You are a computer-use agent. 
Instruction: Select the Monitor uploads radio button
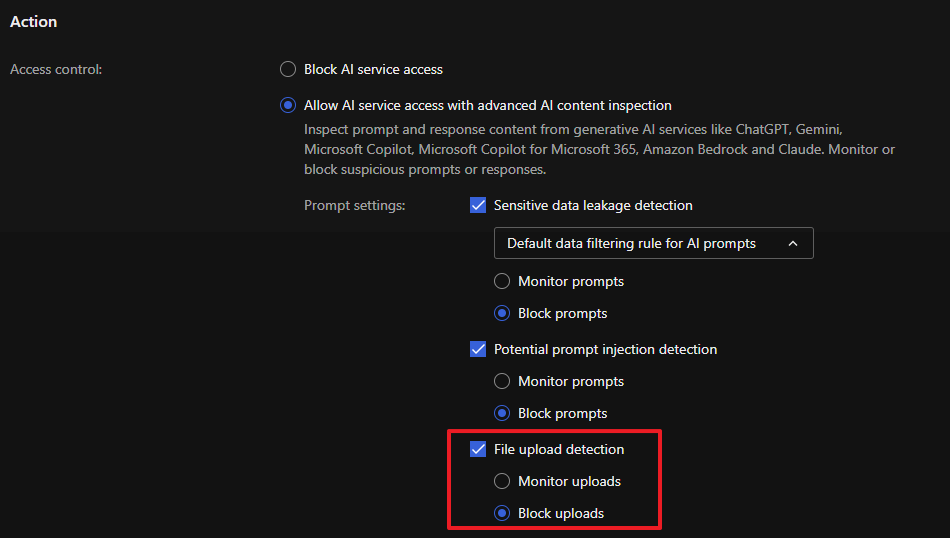[x=503, y=481]
